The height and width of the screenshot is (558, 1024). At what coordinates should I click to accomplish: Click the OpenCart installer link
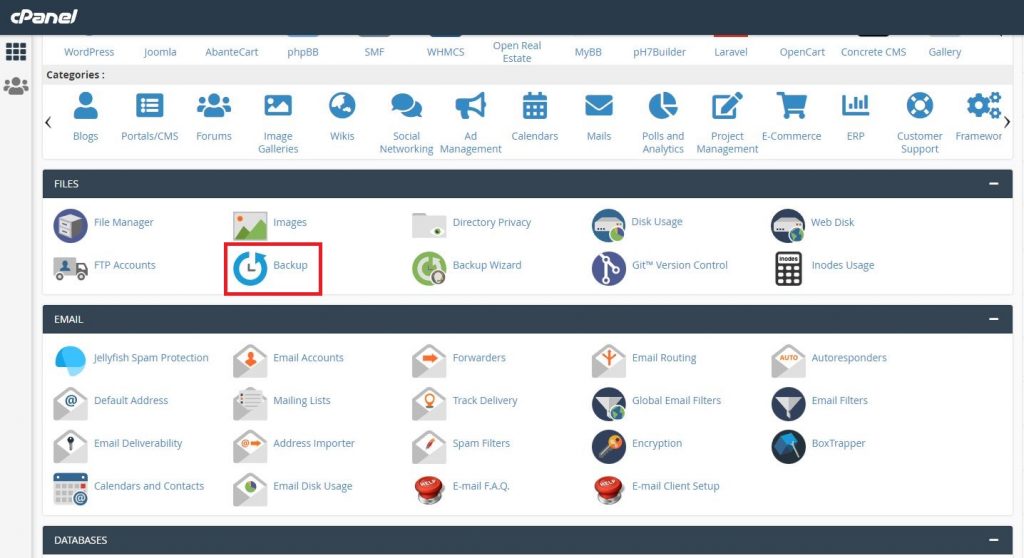(802, 52)
